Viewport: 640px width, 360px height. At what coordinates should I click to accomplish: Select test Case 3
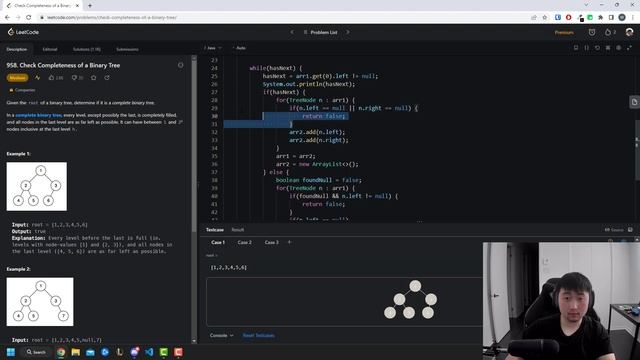click(x=271, y=242)
